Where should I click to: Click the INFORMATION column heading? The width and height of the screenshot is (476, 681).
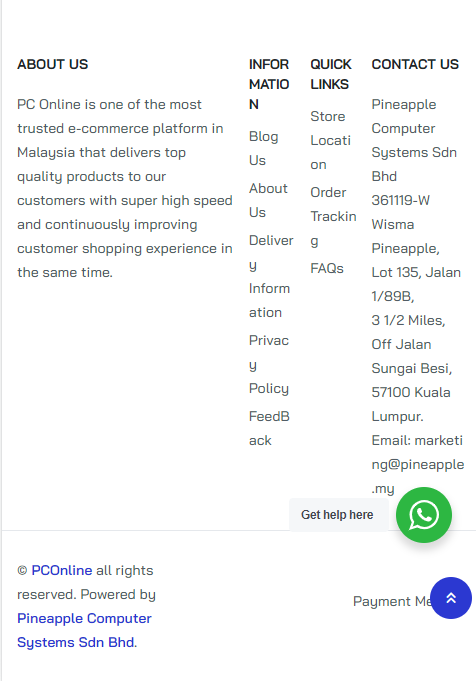click(269, 84)
